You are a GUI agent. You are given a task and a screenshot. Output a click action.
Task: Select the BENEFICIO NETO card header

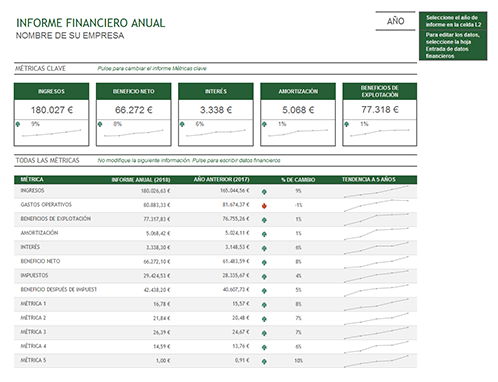pos(133,91)
